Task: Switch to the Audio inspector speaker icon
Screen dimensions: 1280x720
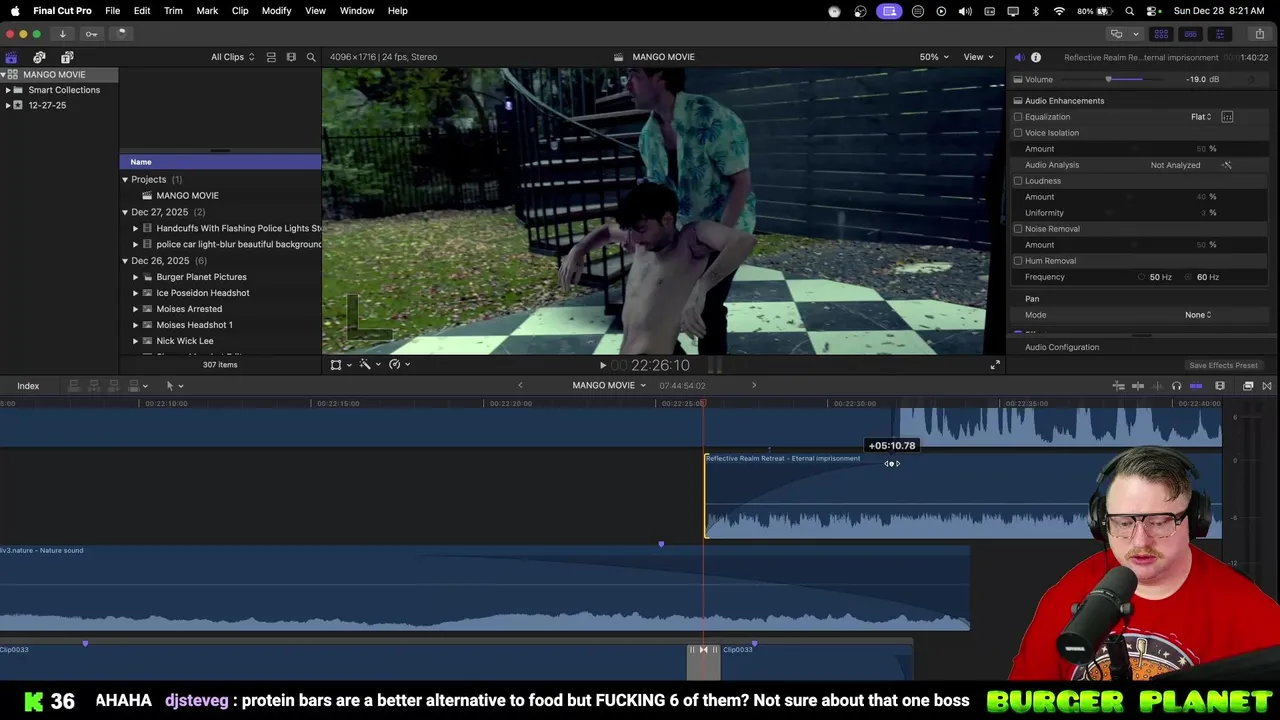Action: point(1019,57)
